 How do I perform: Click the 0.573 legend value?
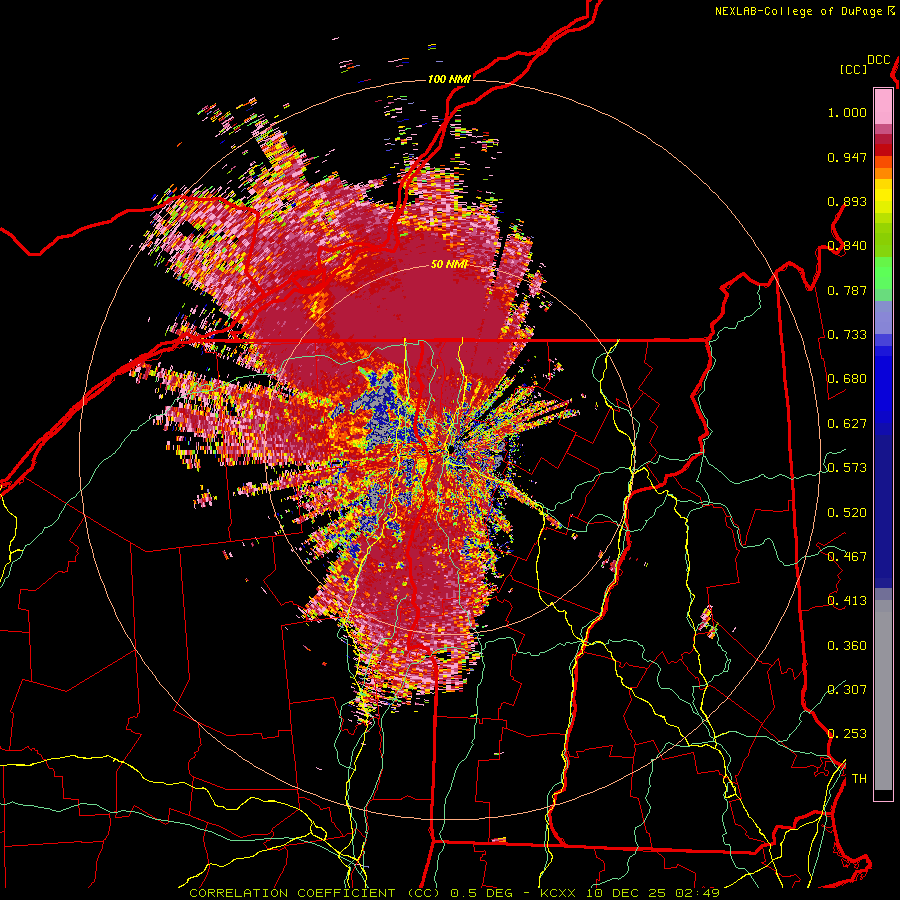point(847,468)
